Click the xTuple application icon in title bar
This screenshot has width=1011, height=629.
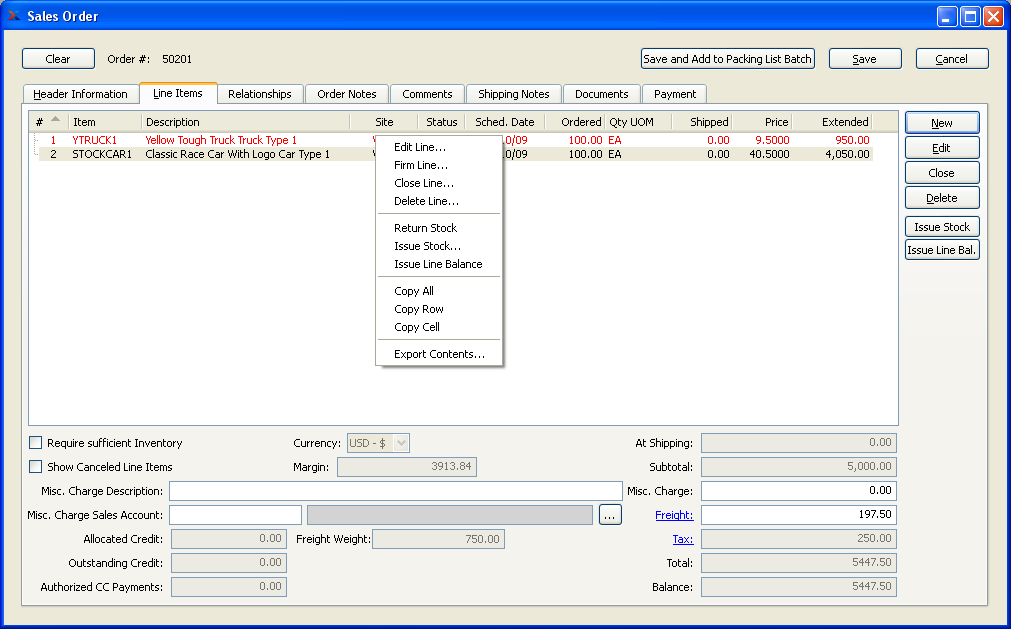(x=14, y=16)
